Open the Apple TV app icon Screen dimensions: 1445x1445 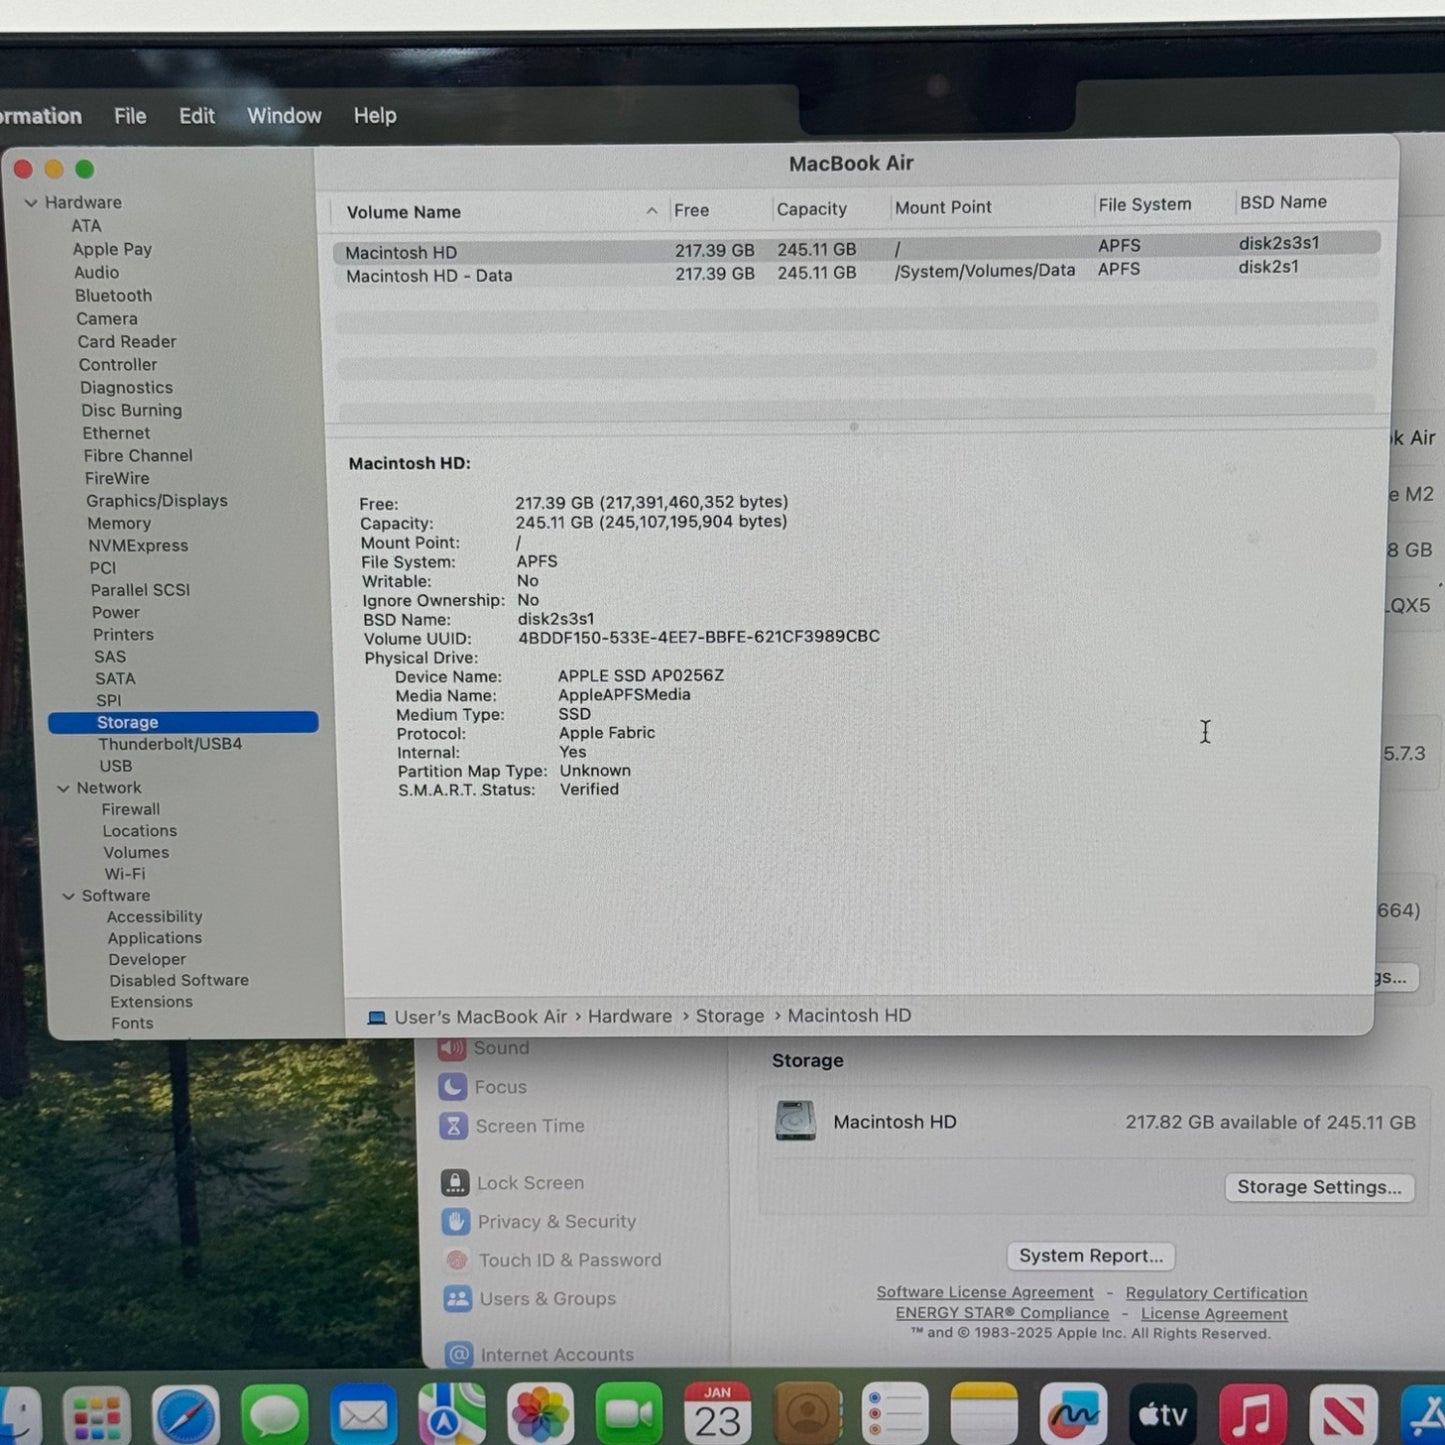[x=1162, y=1415]
